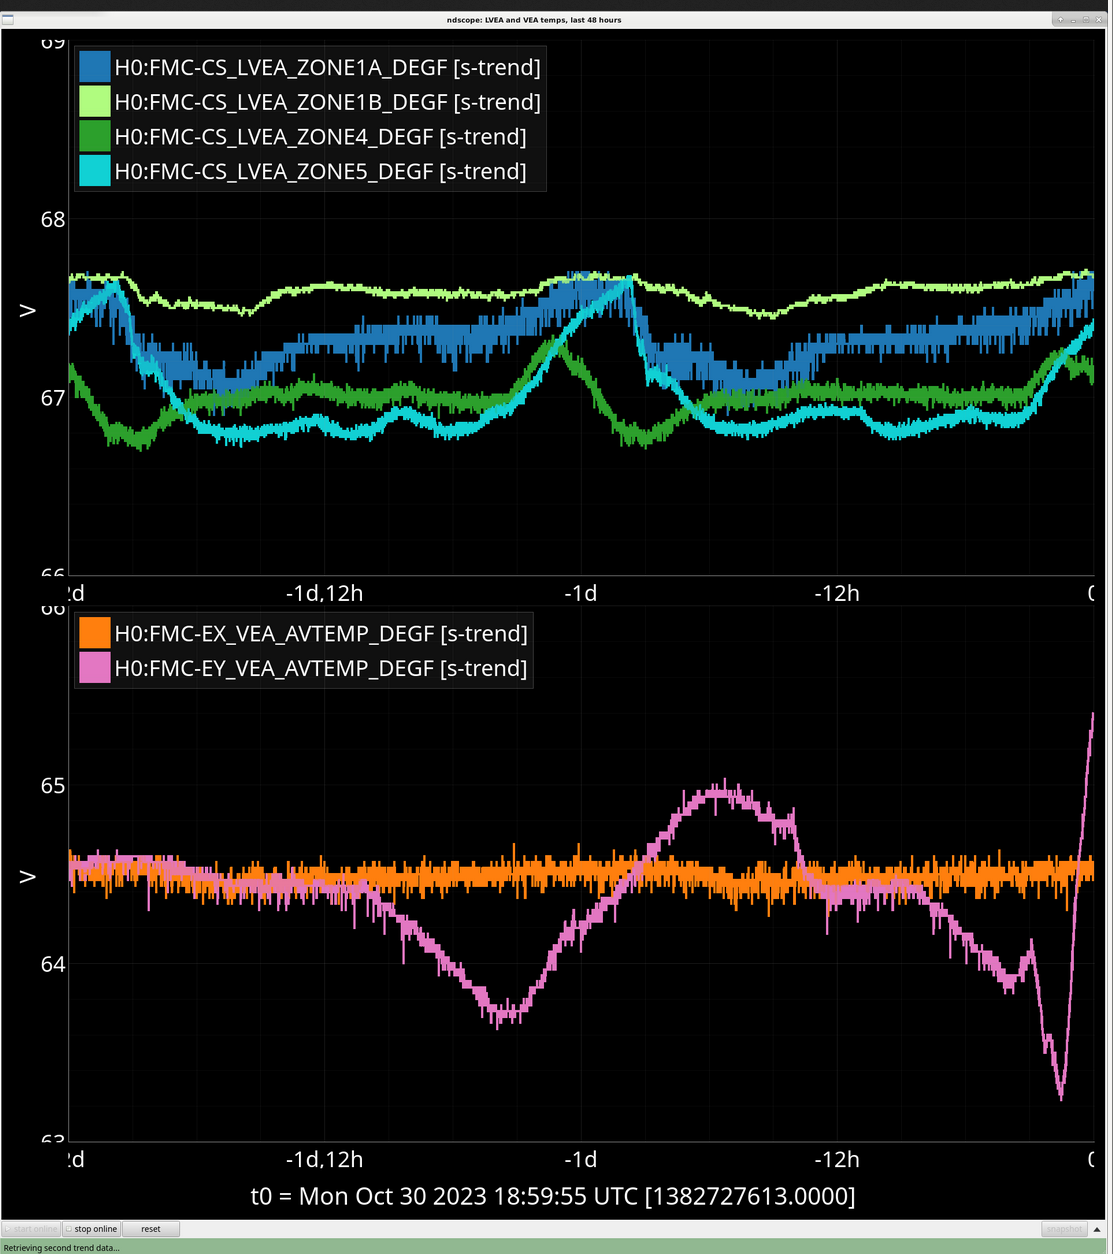Click the snapshot button
Image resolution: width=1113 pixels, height=1254 pixels.
pyautogui.click(x=1064, y=1229)
